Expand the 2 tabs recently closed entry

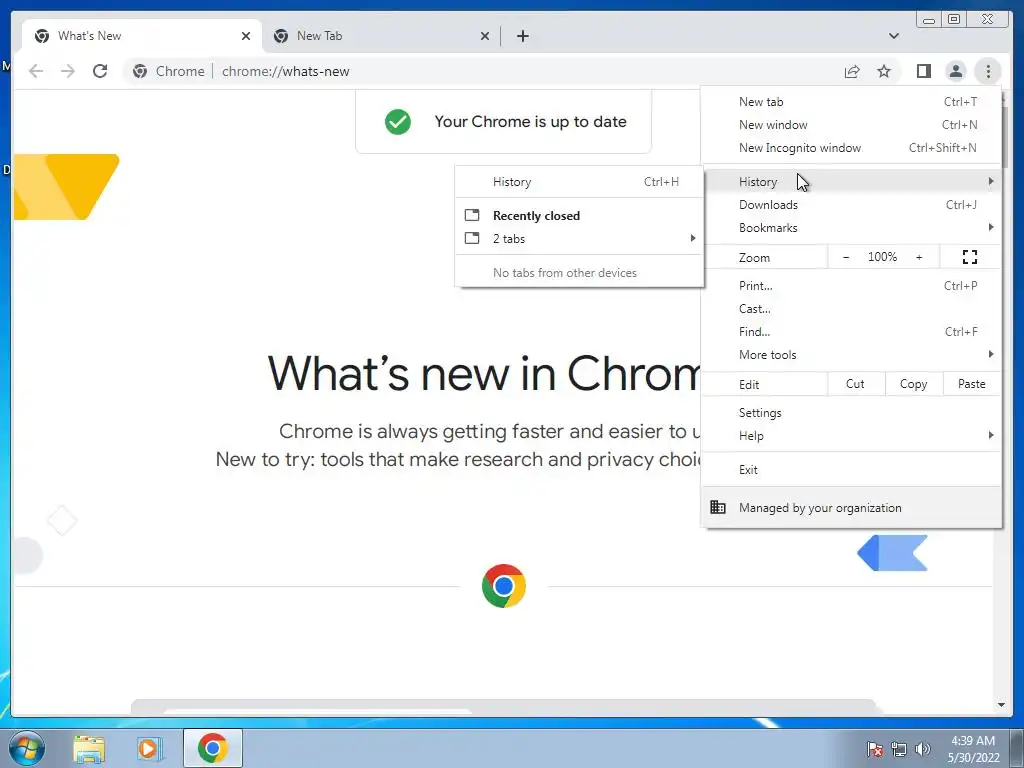click(579, 239)
